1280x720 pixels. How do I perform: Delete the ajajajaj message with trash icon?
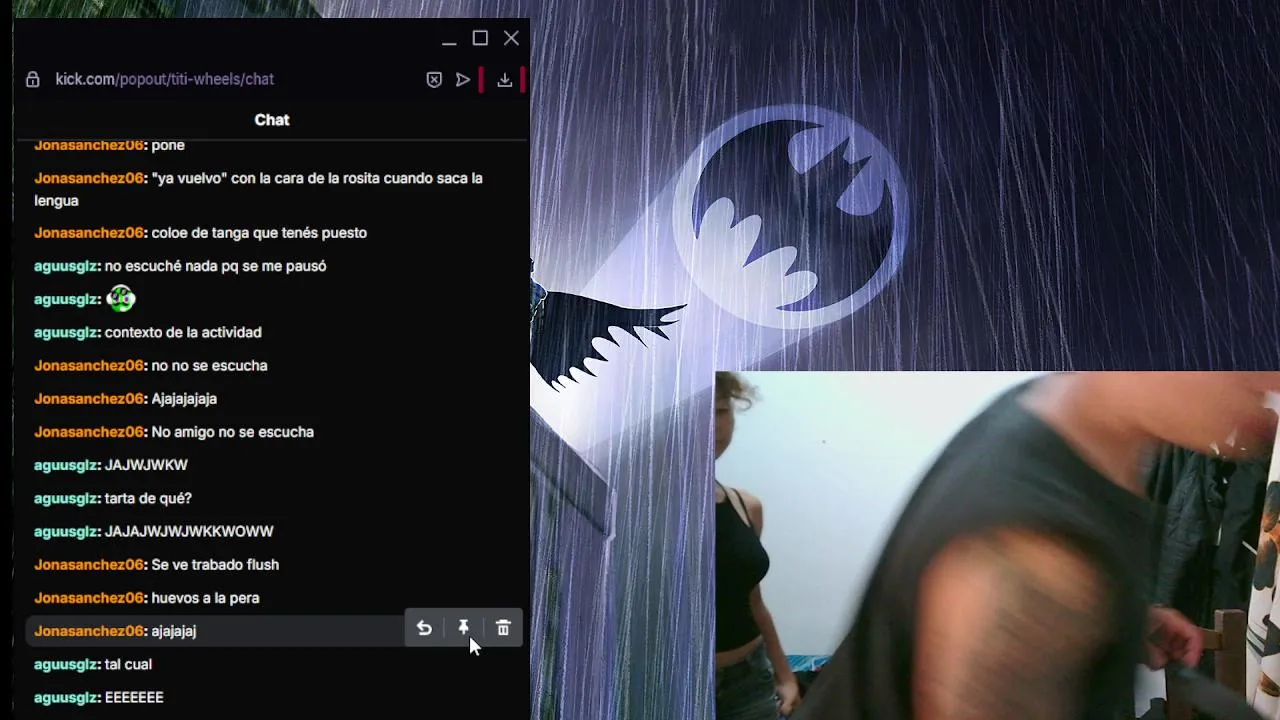(x=503, y=628)
